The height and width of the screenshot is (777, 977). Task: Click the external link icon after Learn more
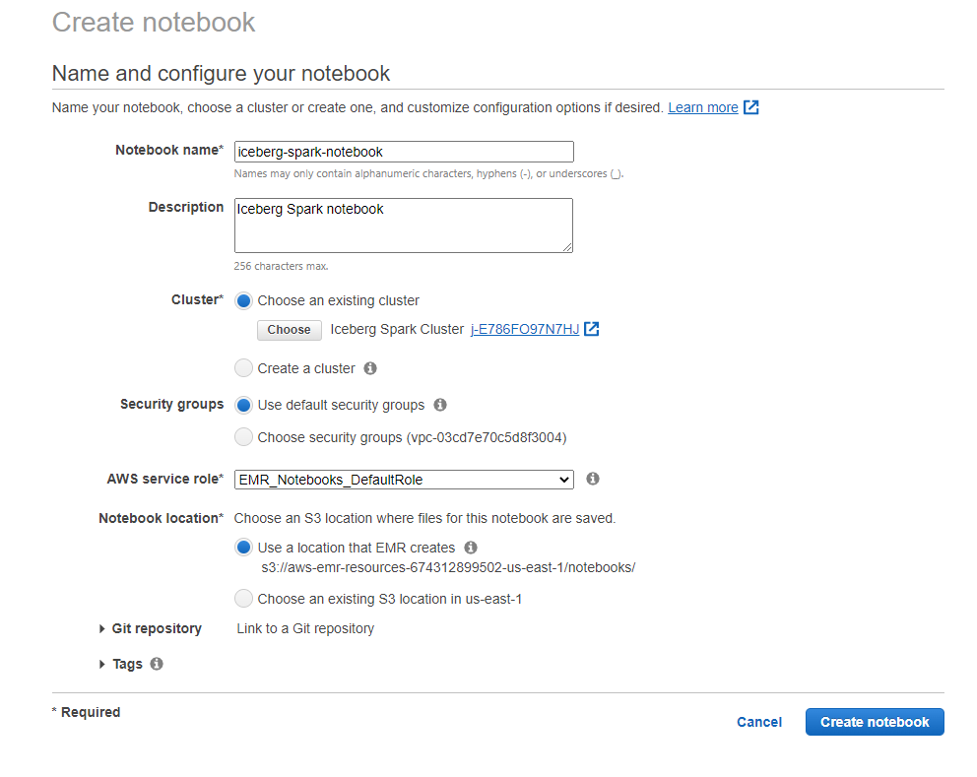click(750, 107)
